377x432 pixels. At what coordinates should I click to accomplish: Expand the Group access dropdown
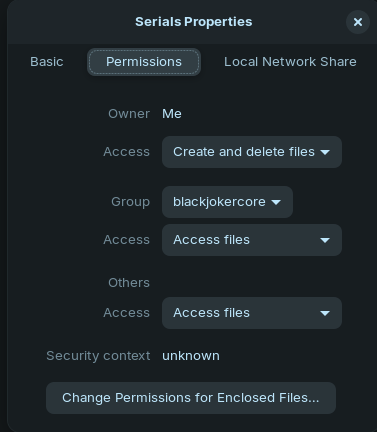252,240
